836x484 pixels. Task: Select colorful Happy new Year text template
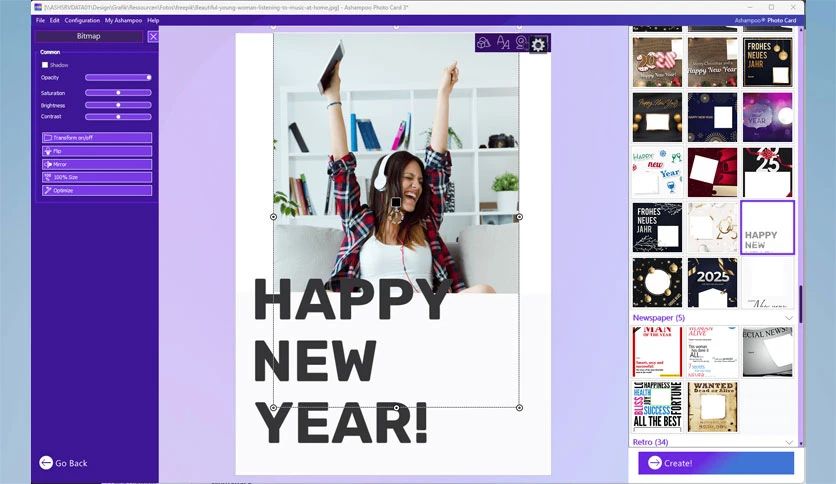tap(657, 173)
